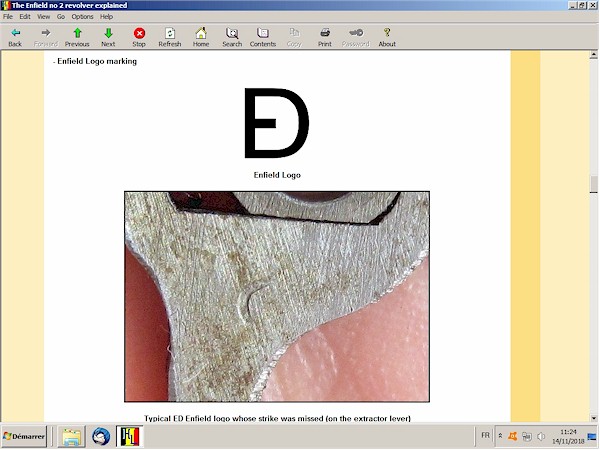Open About question mark icon

click(387, 33)
